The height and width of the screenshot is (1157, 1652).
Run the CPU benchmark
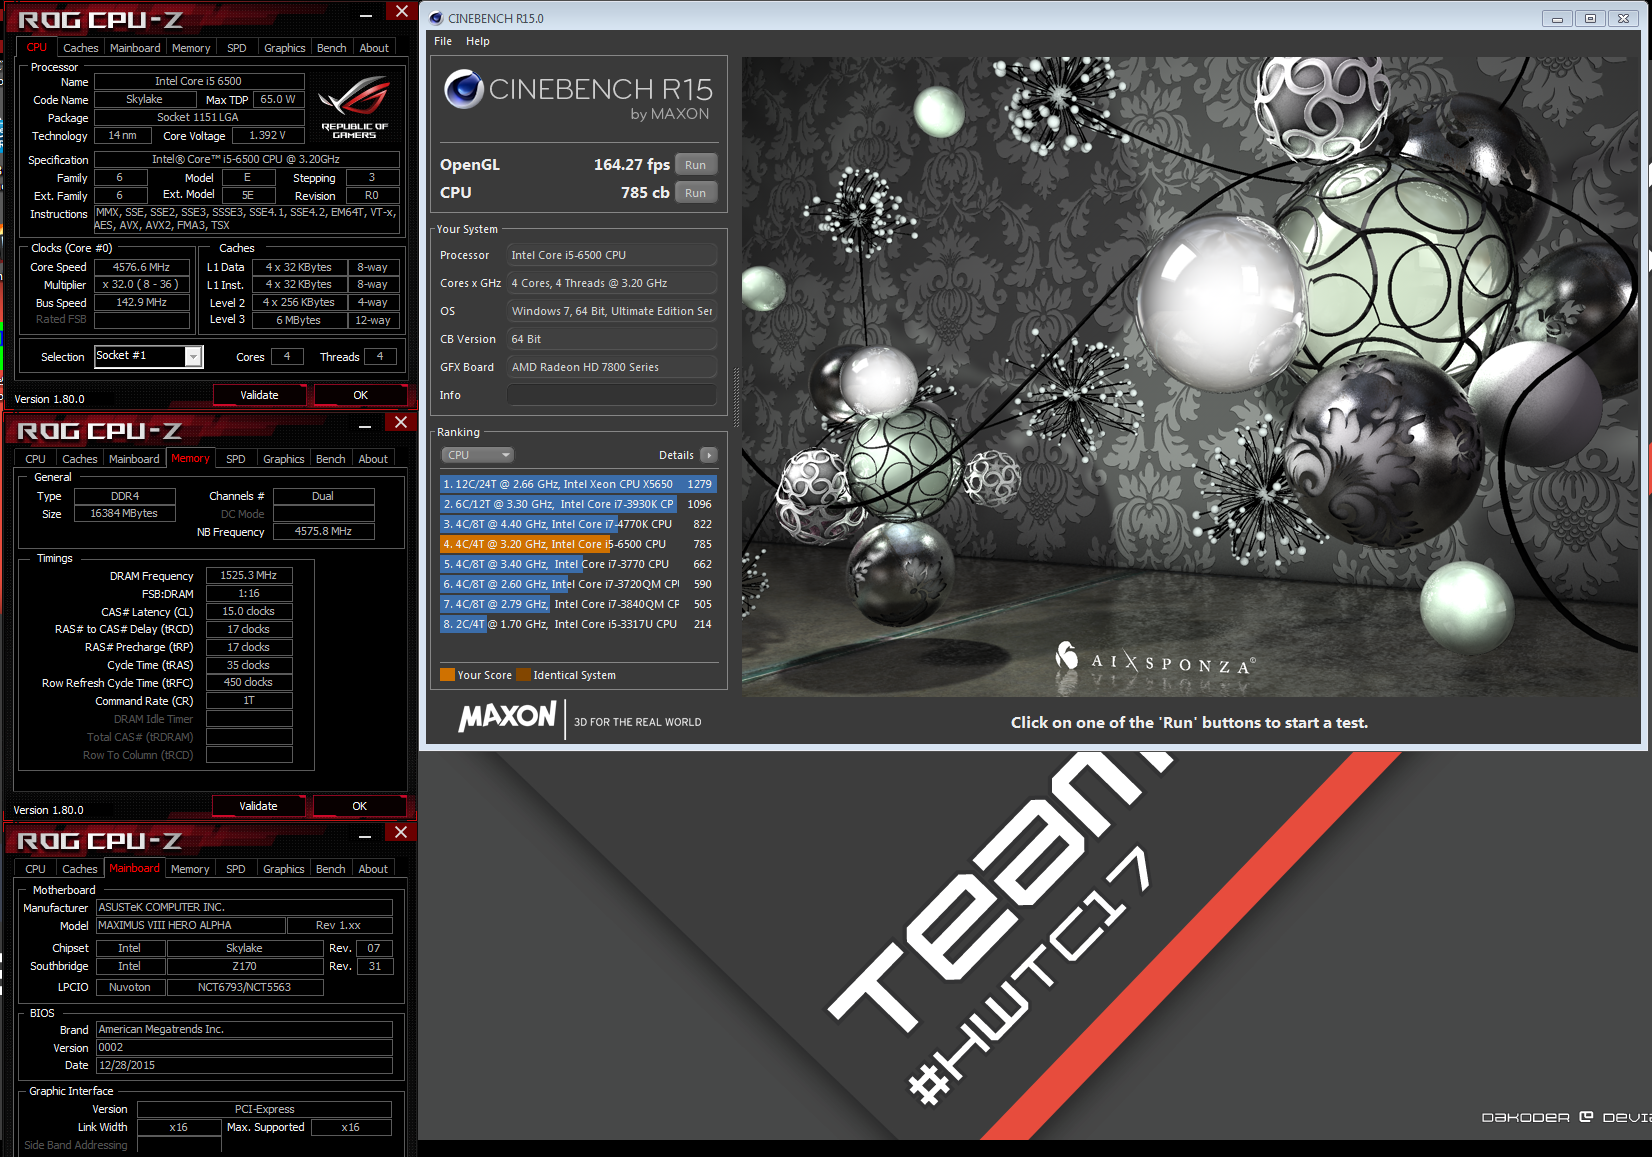(x=696, y=193)
